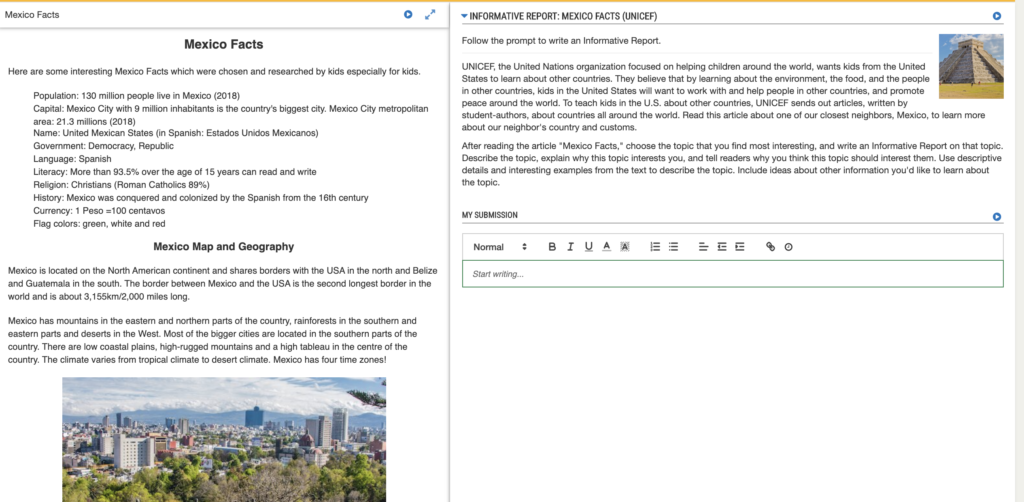
Task: Play audio for My Submission section
Action: tap(997, 216)
